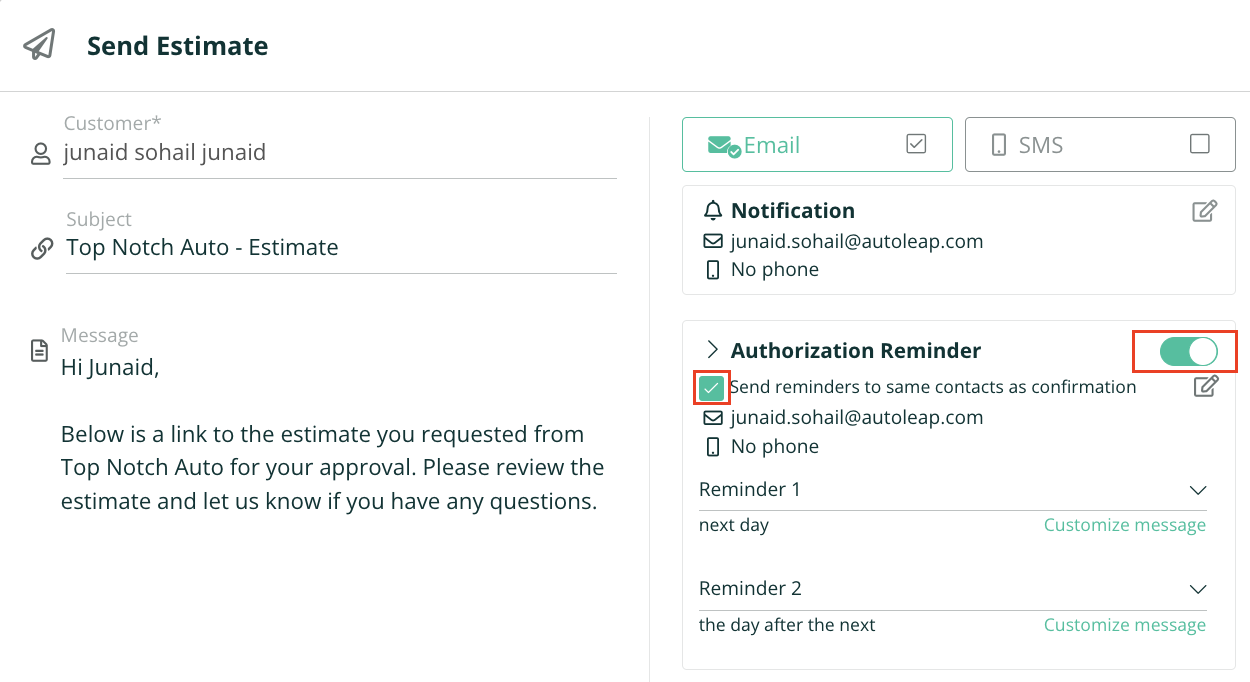Expand the Authorization Reminder chevron
The width and height of the screenshot is (1250, 682).
(x=713, y=350)
